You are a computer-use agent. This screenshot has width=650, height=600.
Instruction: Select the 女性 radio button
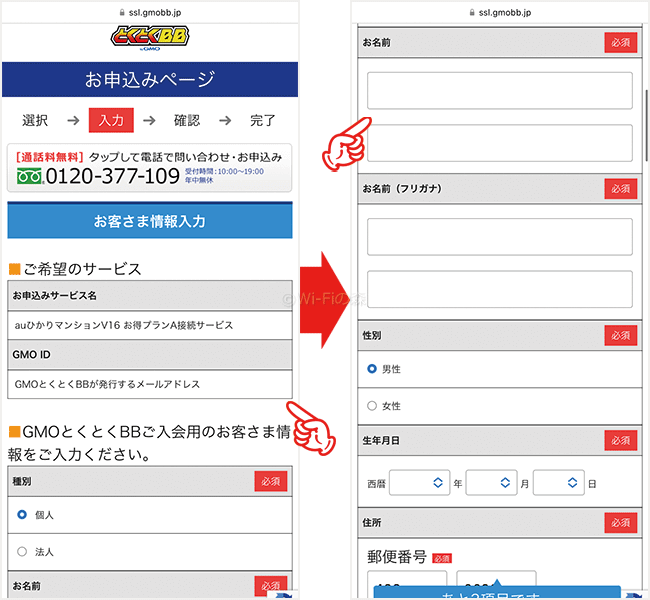click(x=372, y=406)
